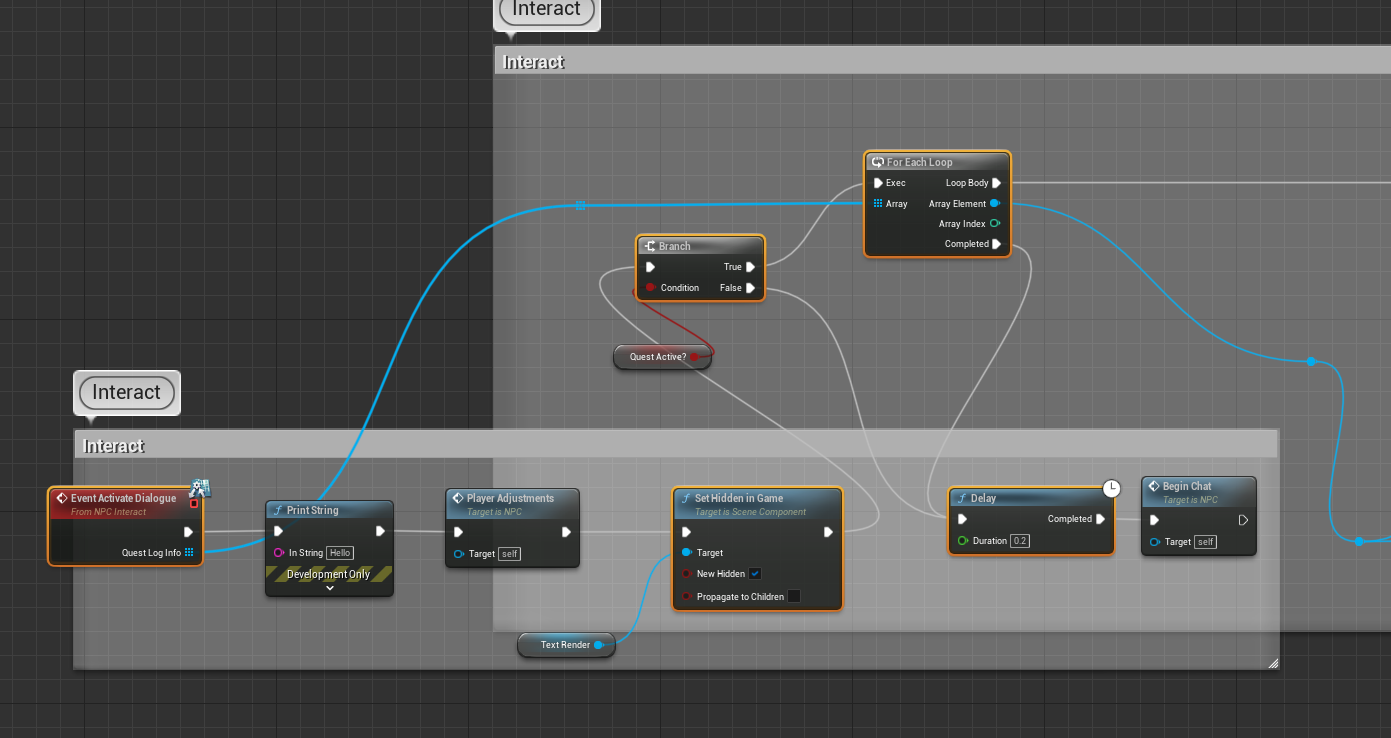Click the Interact comment bubble above the lower comment box
1391x738 pixels.
tap(127, 392)
